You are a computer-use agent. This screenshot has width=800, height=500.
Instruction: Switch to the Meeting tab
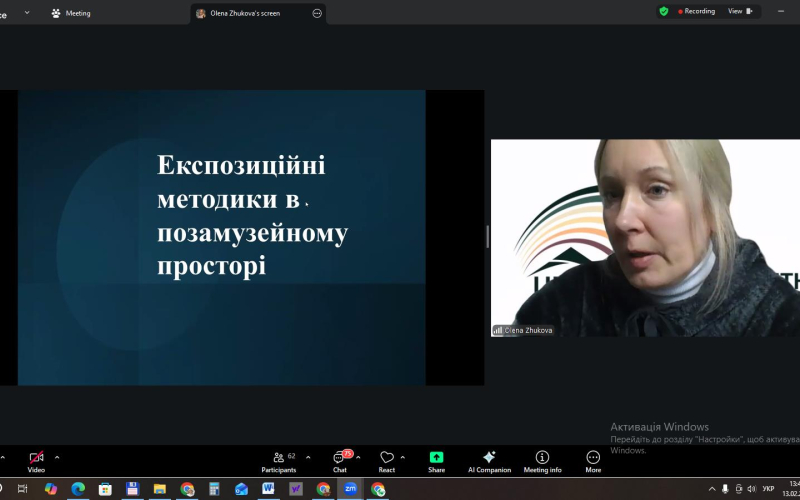[x=71, y=13]
